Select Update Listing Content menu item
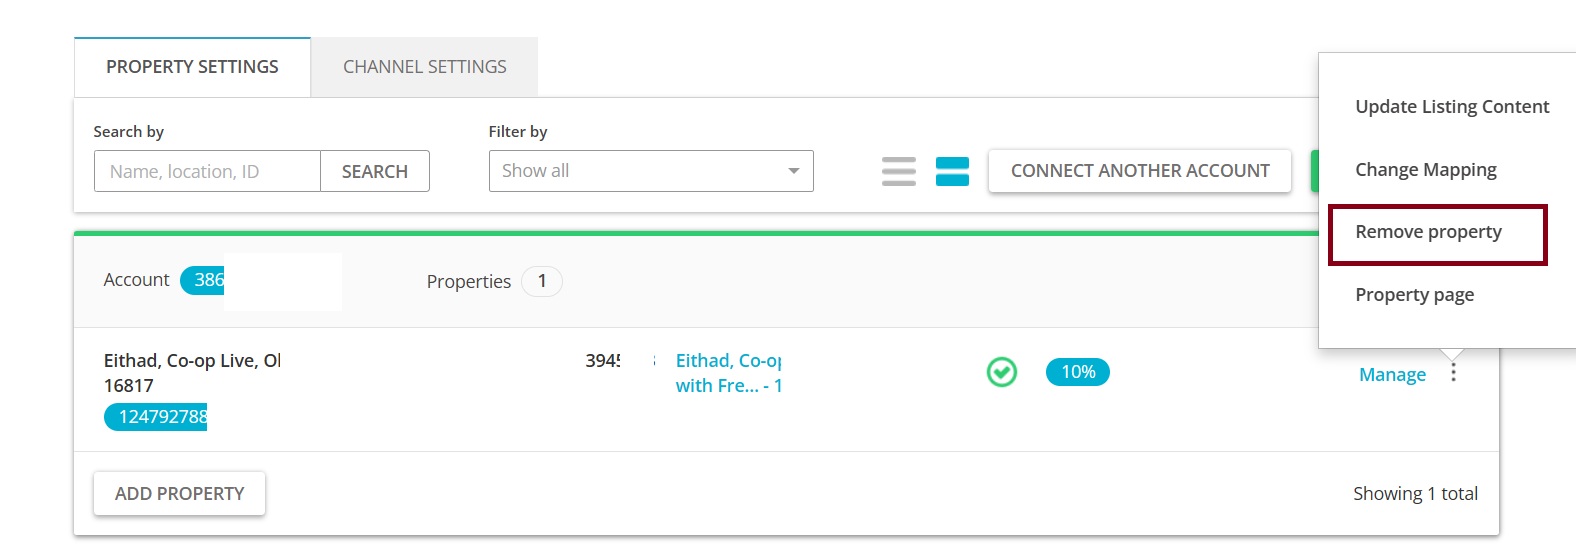Screen dimensions: 1576x558 [x=1452, y=107]
